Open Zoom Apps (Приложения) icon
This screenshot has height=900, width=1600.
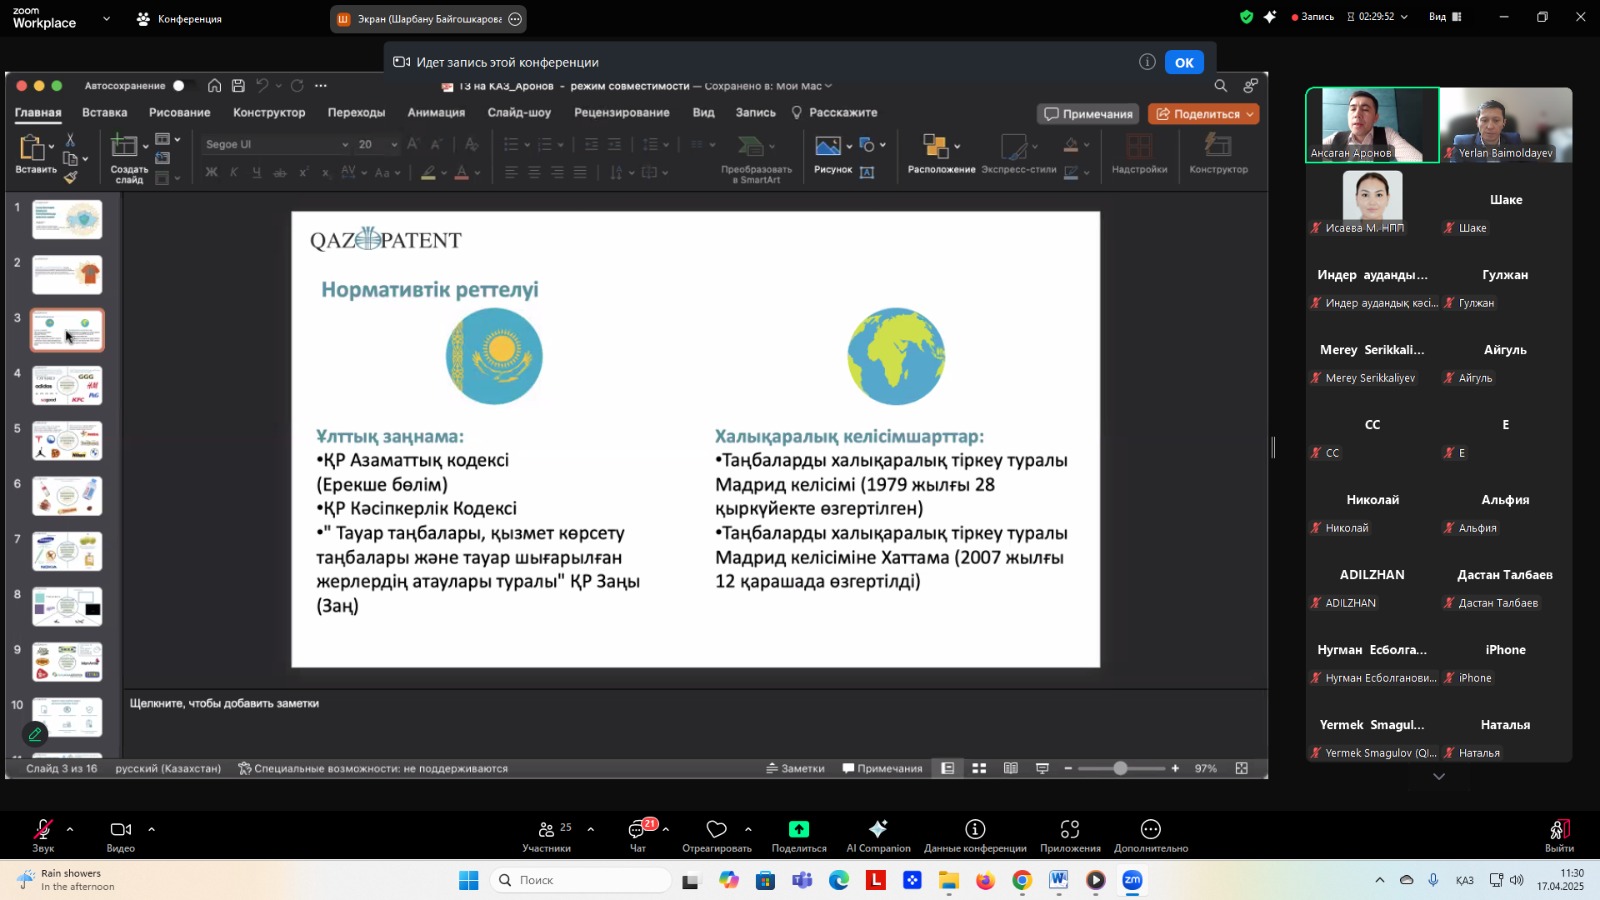(x=1070, y=830)
